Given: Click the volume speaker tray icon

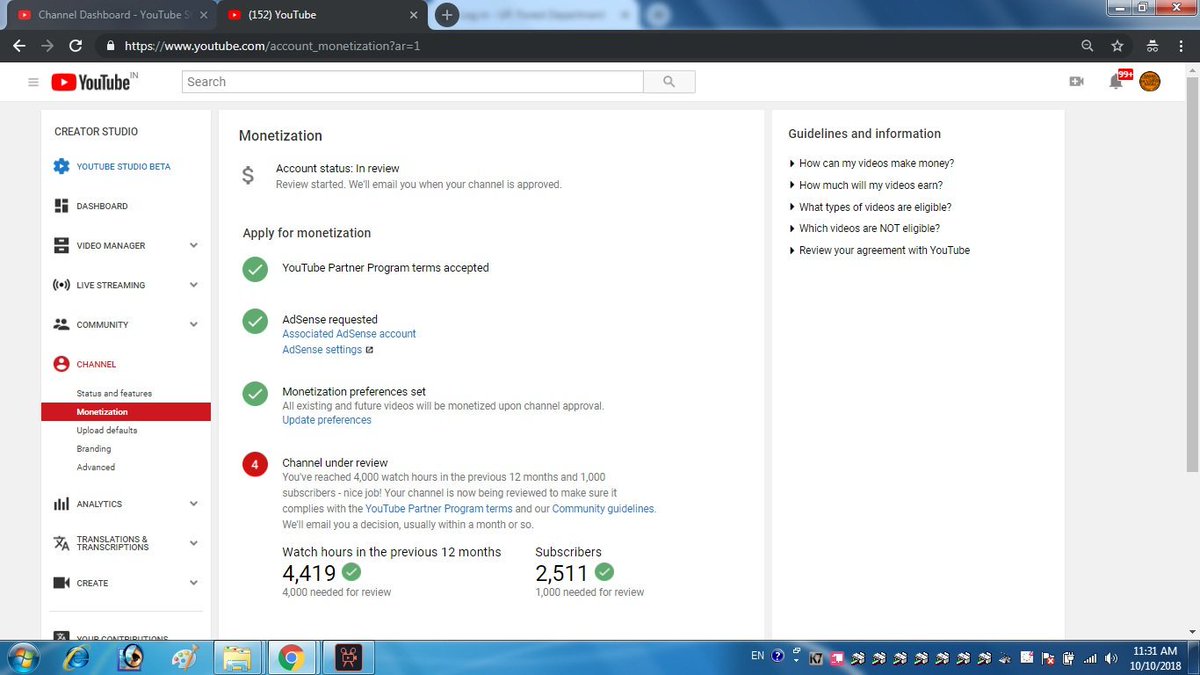Looking at the screenshot, I should click(1112, 657).
